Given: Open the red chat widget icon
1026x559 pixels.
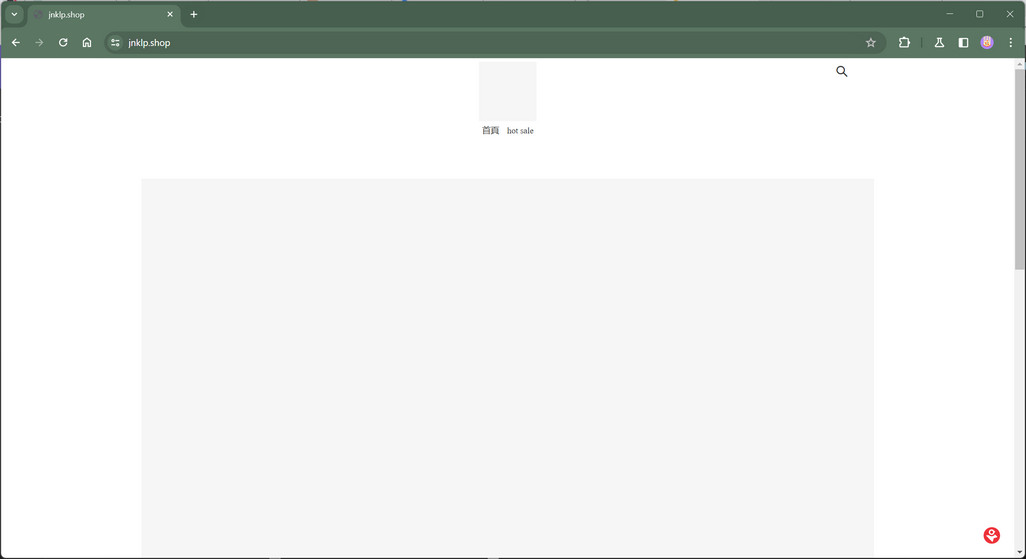Looking at the screenshot, I should [991, 535].
